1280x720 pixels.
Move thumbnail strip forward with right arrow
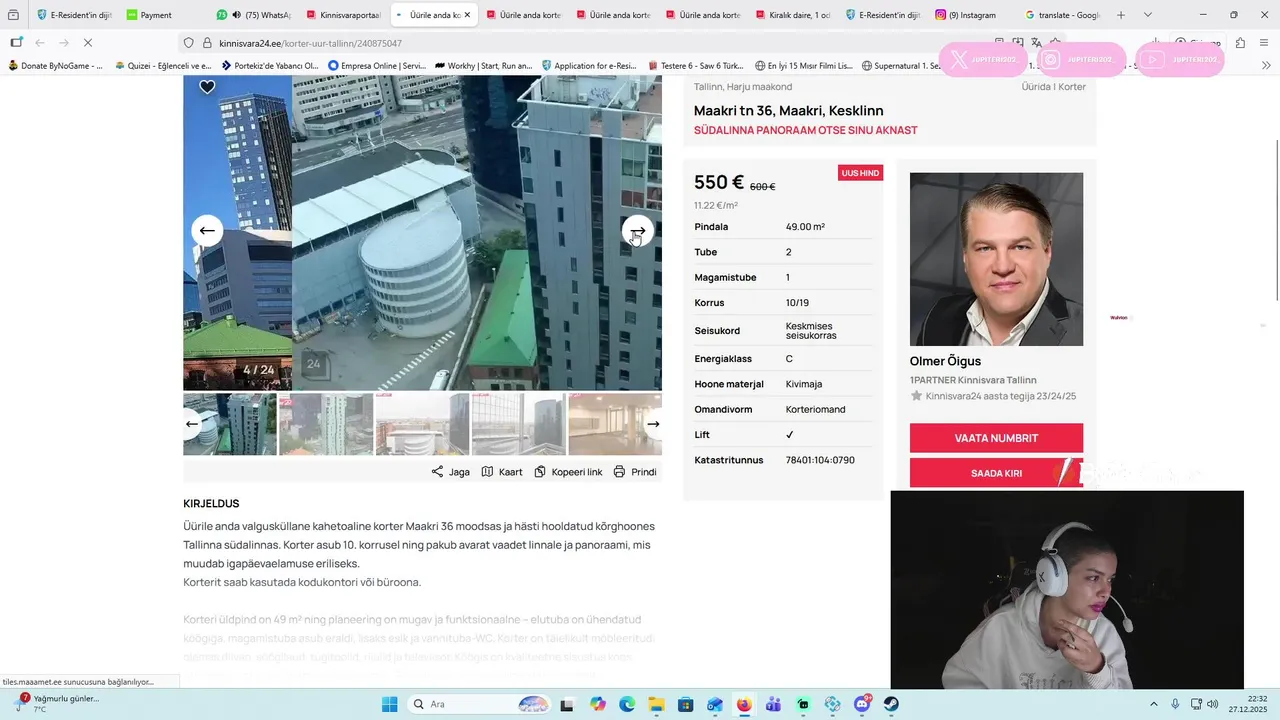pyautogui.click(x=653, y=424)
